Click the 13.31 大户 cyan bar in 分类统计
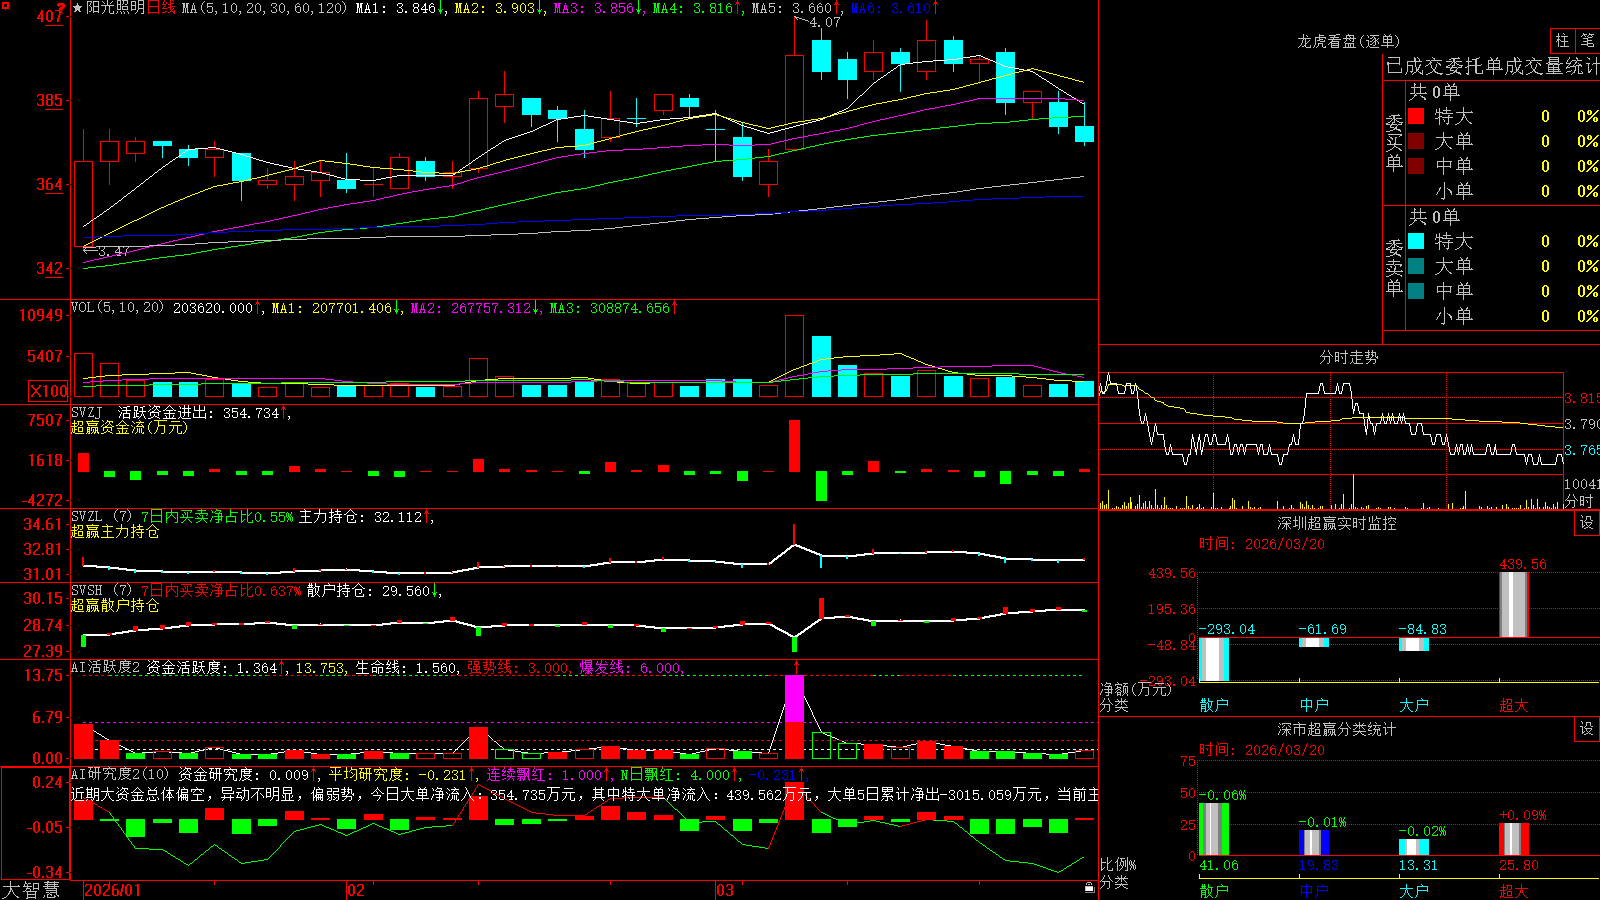Screen dimensions: 1600x900 [1414, 847]
